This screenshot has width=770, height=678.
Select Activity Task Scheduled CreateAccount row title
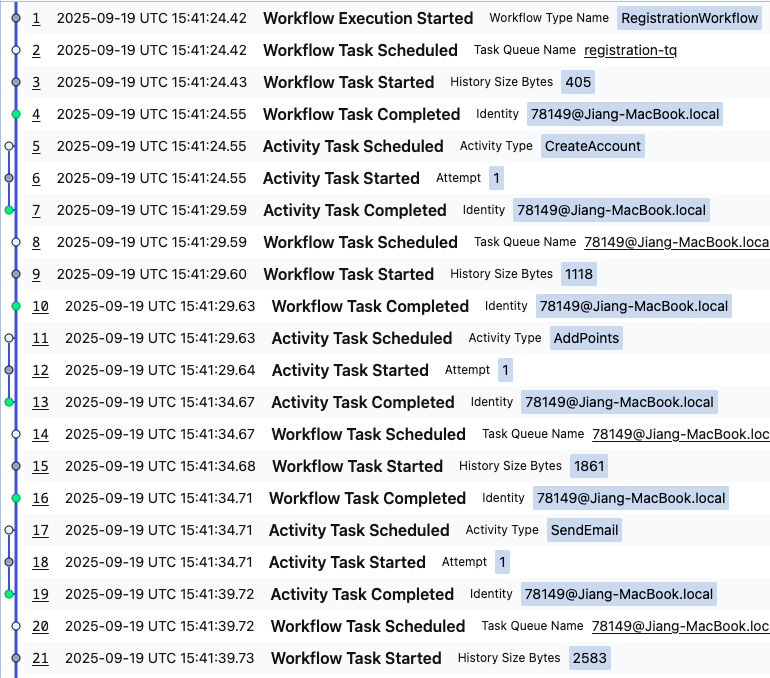pos(353,146)
